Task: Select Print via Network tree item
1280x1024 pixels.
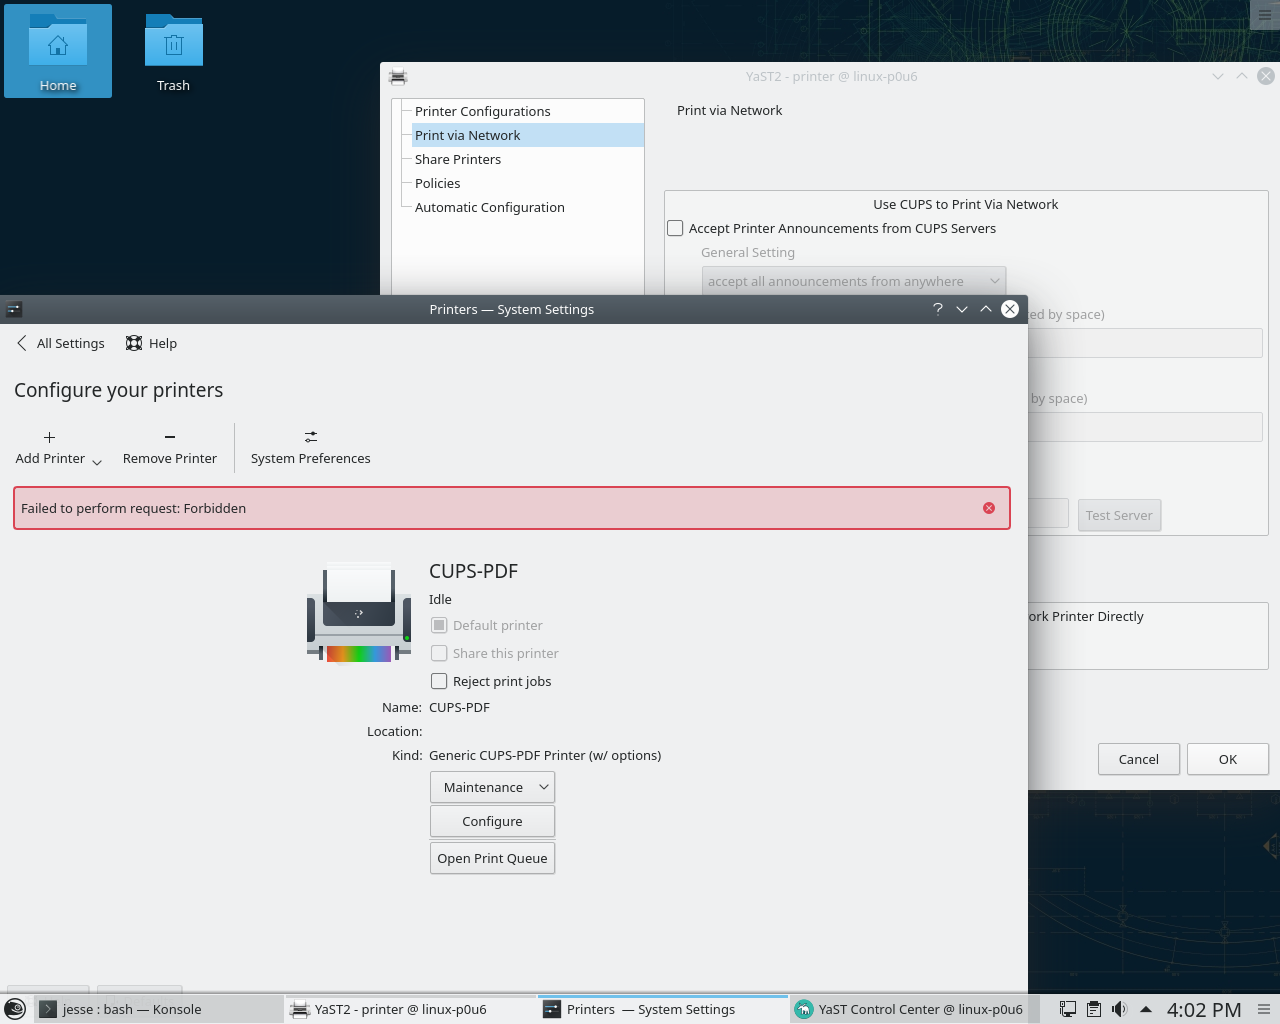Action: coord(528,135)
